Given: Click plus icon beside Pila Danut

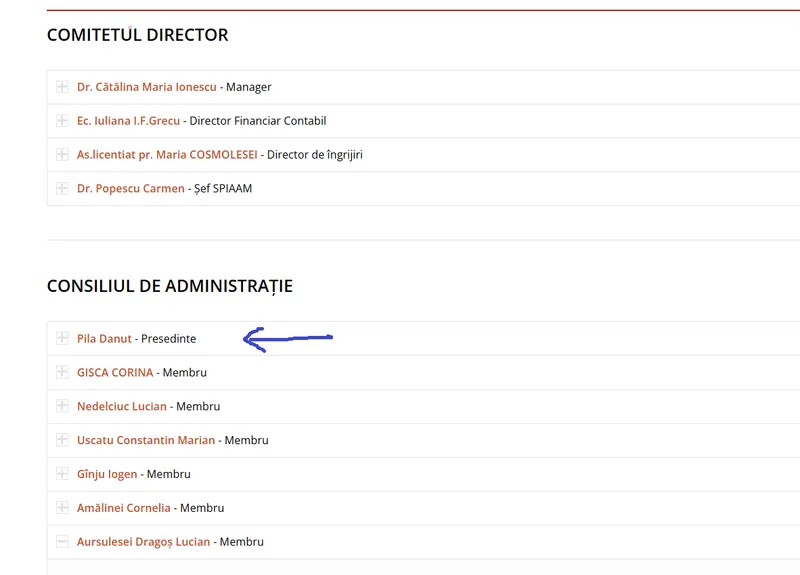Looking at the screenshot, I should pos(62,339).
